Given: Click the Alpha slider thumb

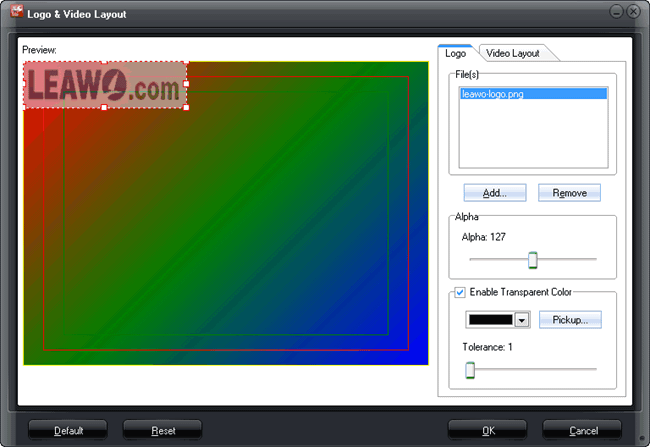Looking at the screenshot, I should click(533, 260).
